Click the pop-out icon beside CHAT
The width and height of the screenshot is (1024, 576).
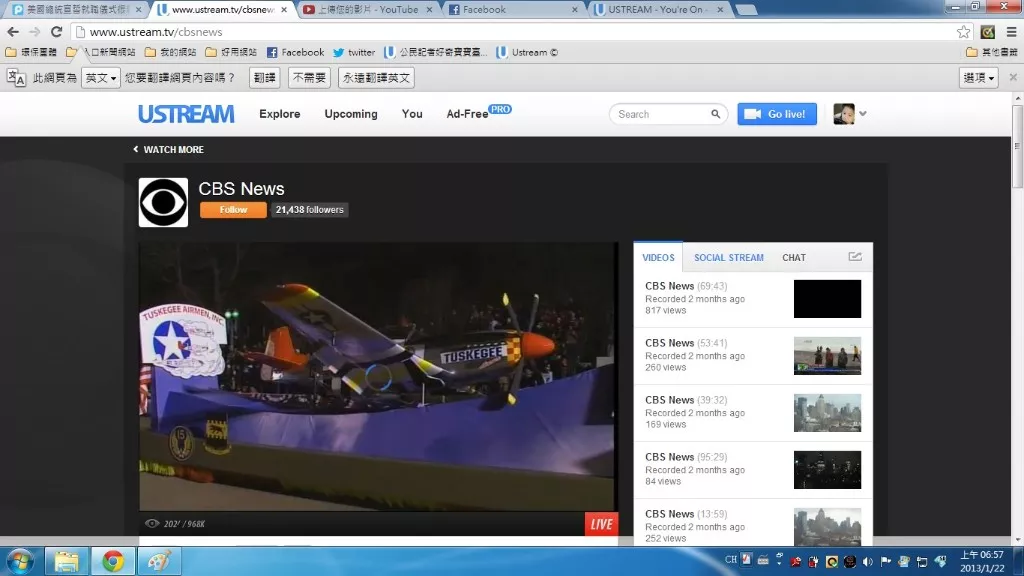click(x=855, y=257)
